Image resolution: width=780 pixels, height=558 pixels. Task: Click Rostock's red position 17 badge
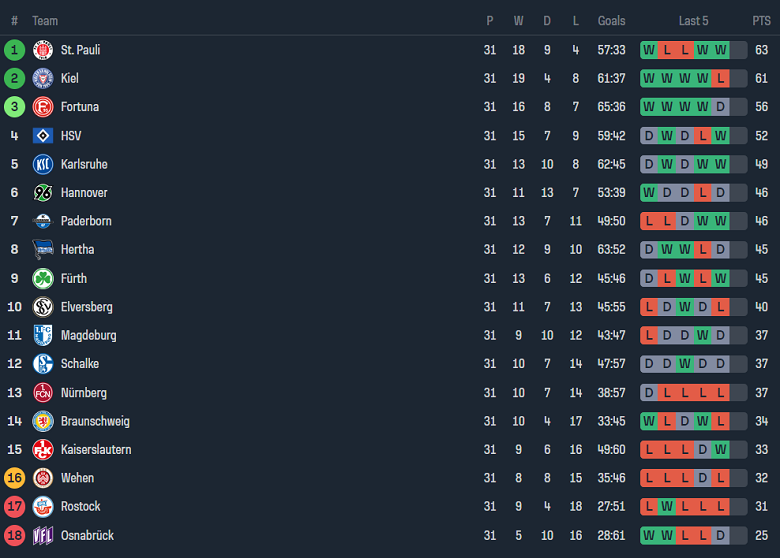click(x=14, y=507)
